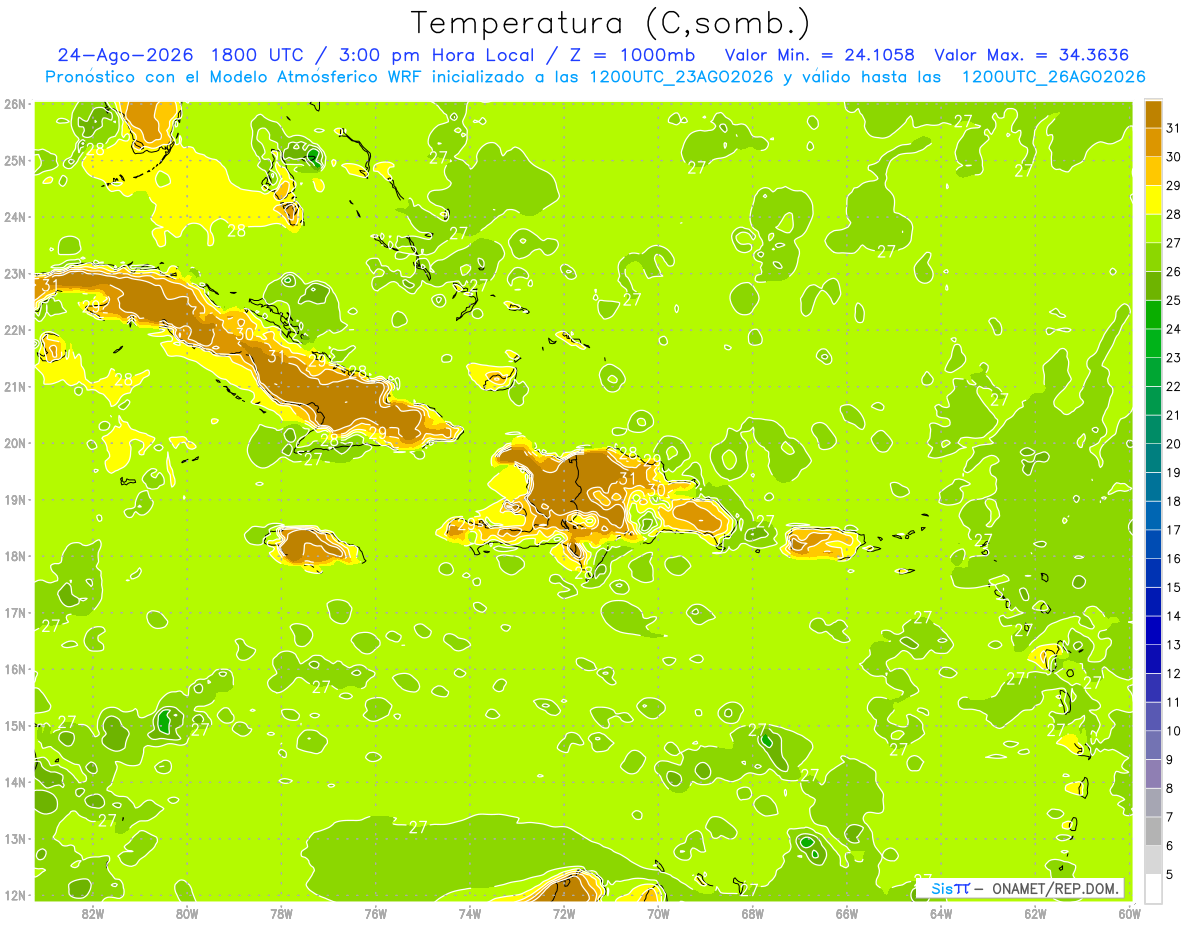Click the 66W longitude axis label
This screenshot has width=1200, height=927.
coord(846,913)
